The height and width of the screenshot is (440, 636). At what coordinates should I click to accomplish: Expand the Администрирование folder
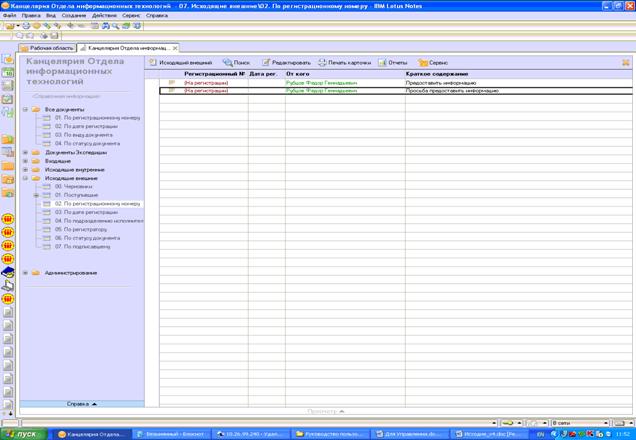point(25,273)
